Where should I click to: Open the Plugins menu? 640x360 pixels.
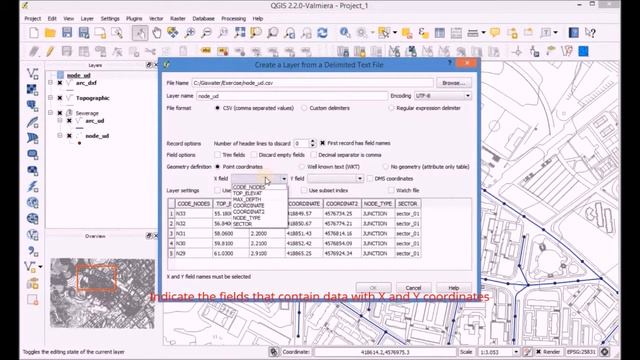[x=134, y=19]
